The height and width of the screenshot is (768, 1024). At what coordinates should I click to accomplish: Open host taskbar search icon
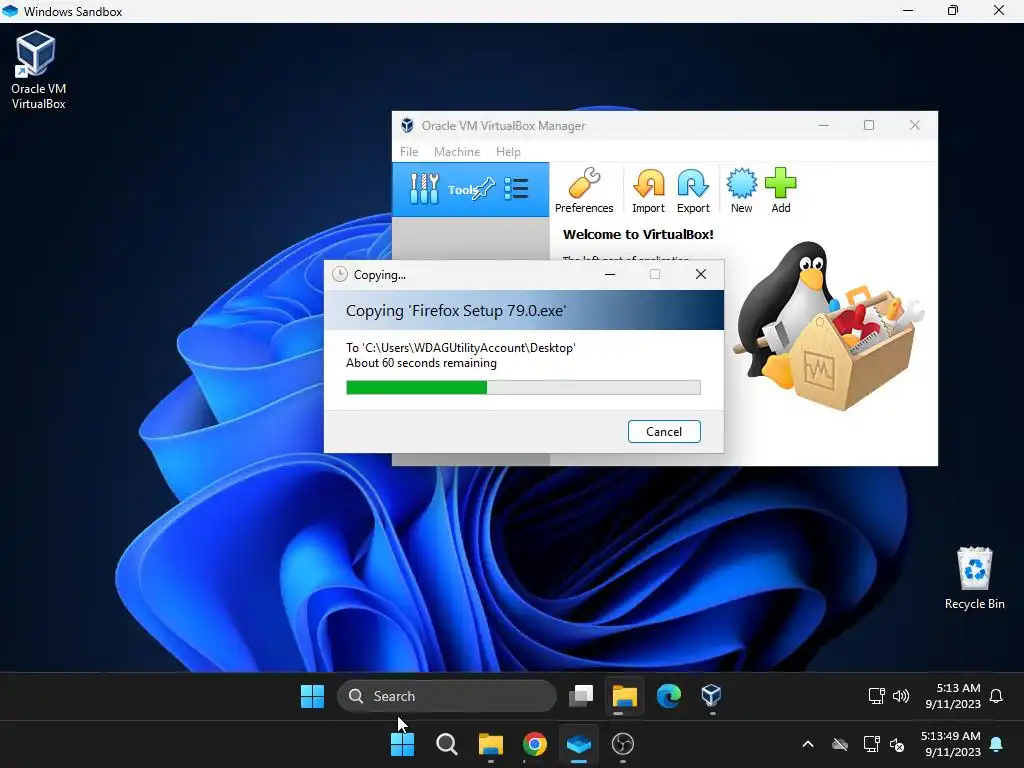coord(447,744)
